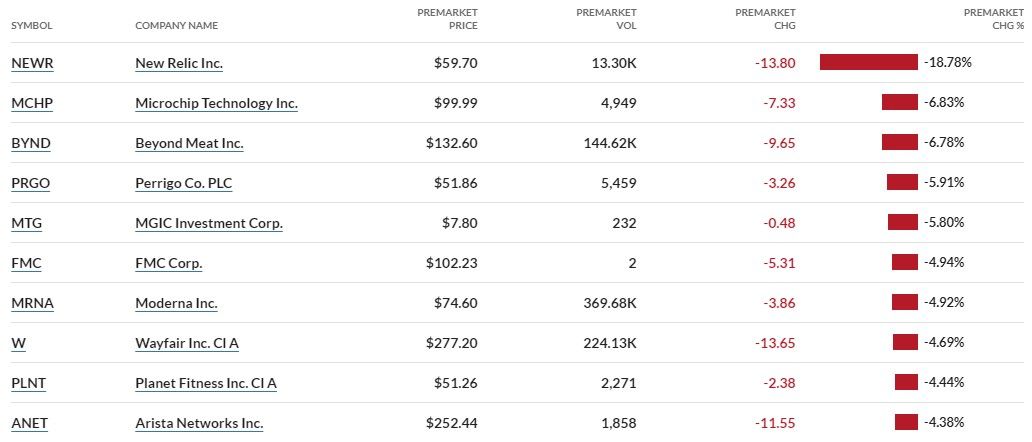Click Microchip Technology Inc. link
Viewport: 1032px width, 442px height.
point(216,103)
